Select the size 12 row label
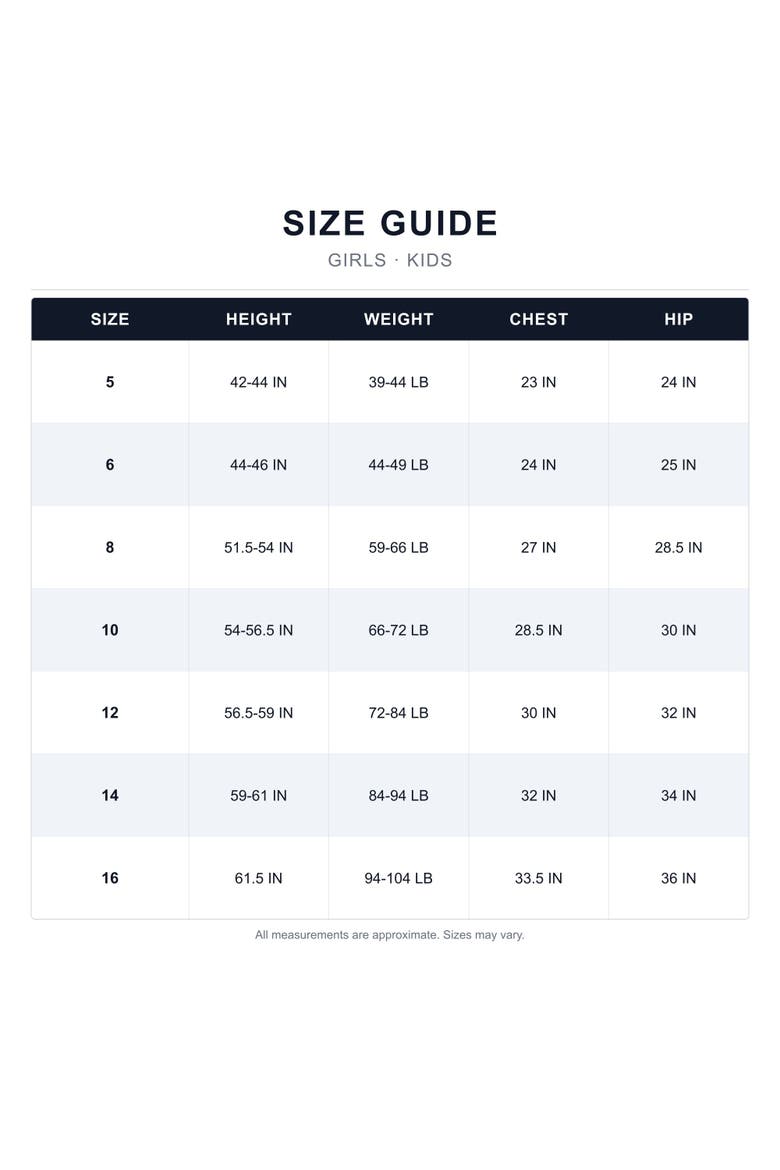Image resolution: width=780 pixels, height=1170 pixels. point(110,713)
